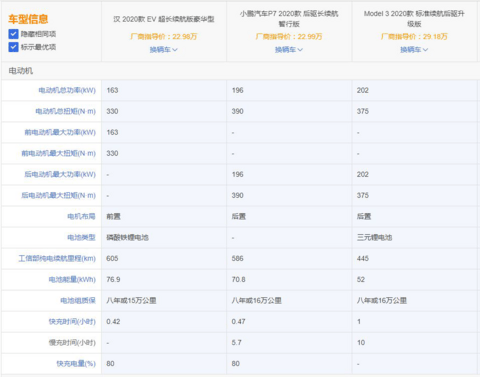Click the 后电动机最大功率(kW) label
Viewport: 480px width, 377px height.
pyautogui.click(x=60, y=174)
